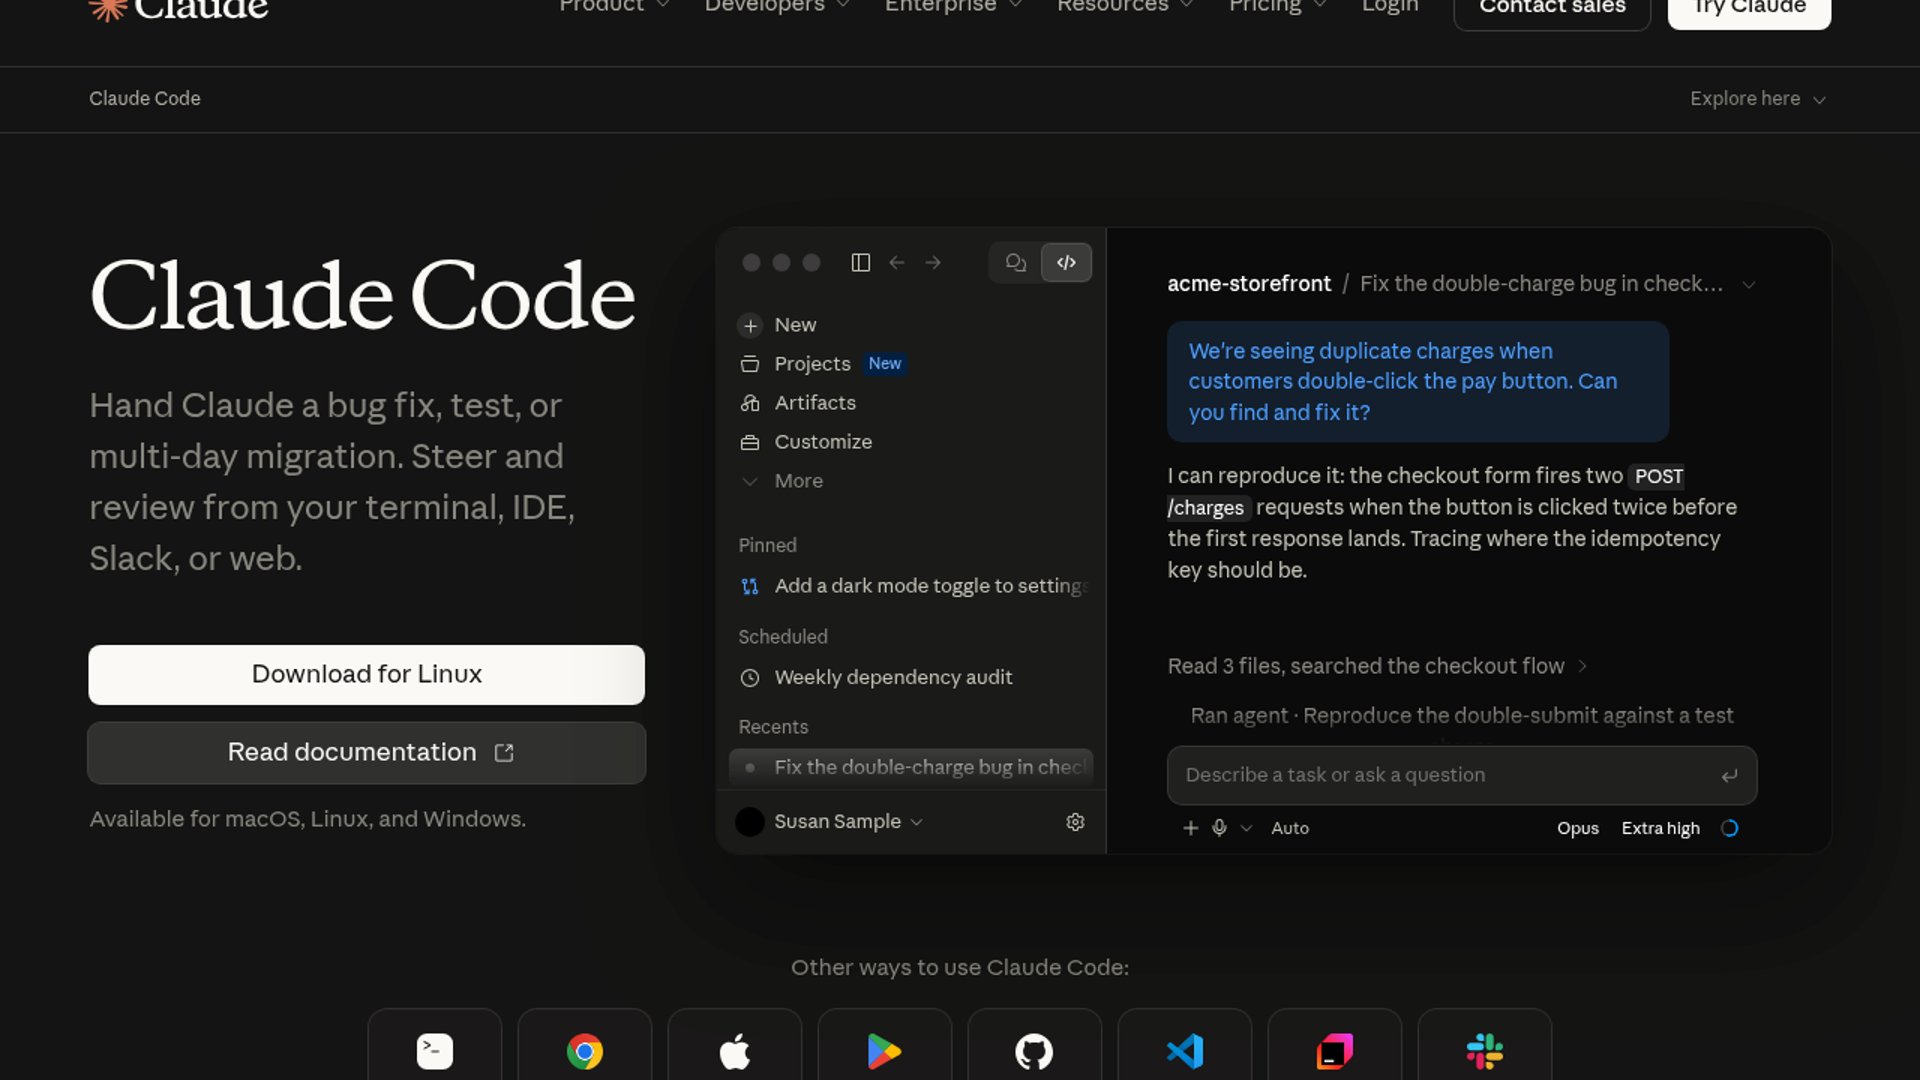
Task: Click Read documentation button
Action: [x=366, y=753]
